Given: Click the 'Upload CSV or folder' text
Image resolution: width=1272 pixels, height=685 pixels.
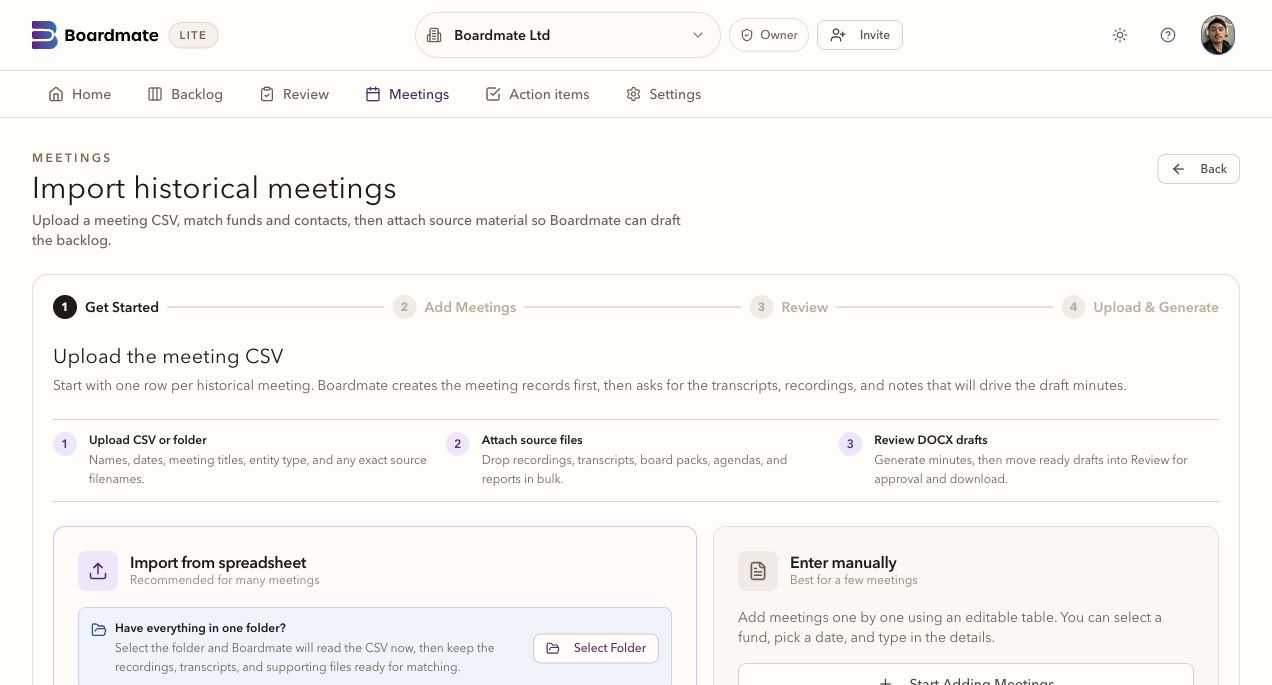Looking at the screenshot, I should 148,440.
